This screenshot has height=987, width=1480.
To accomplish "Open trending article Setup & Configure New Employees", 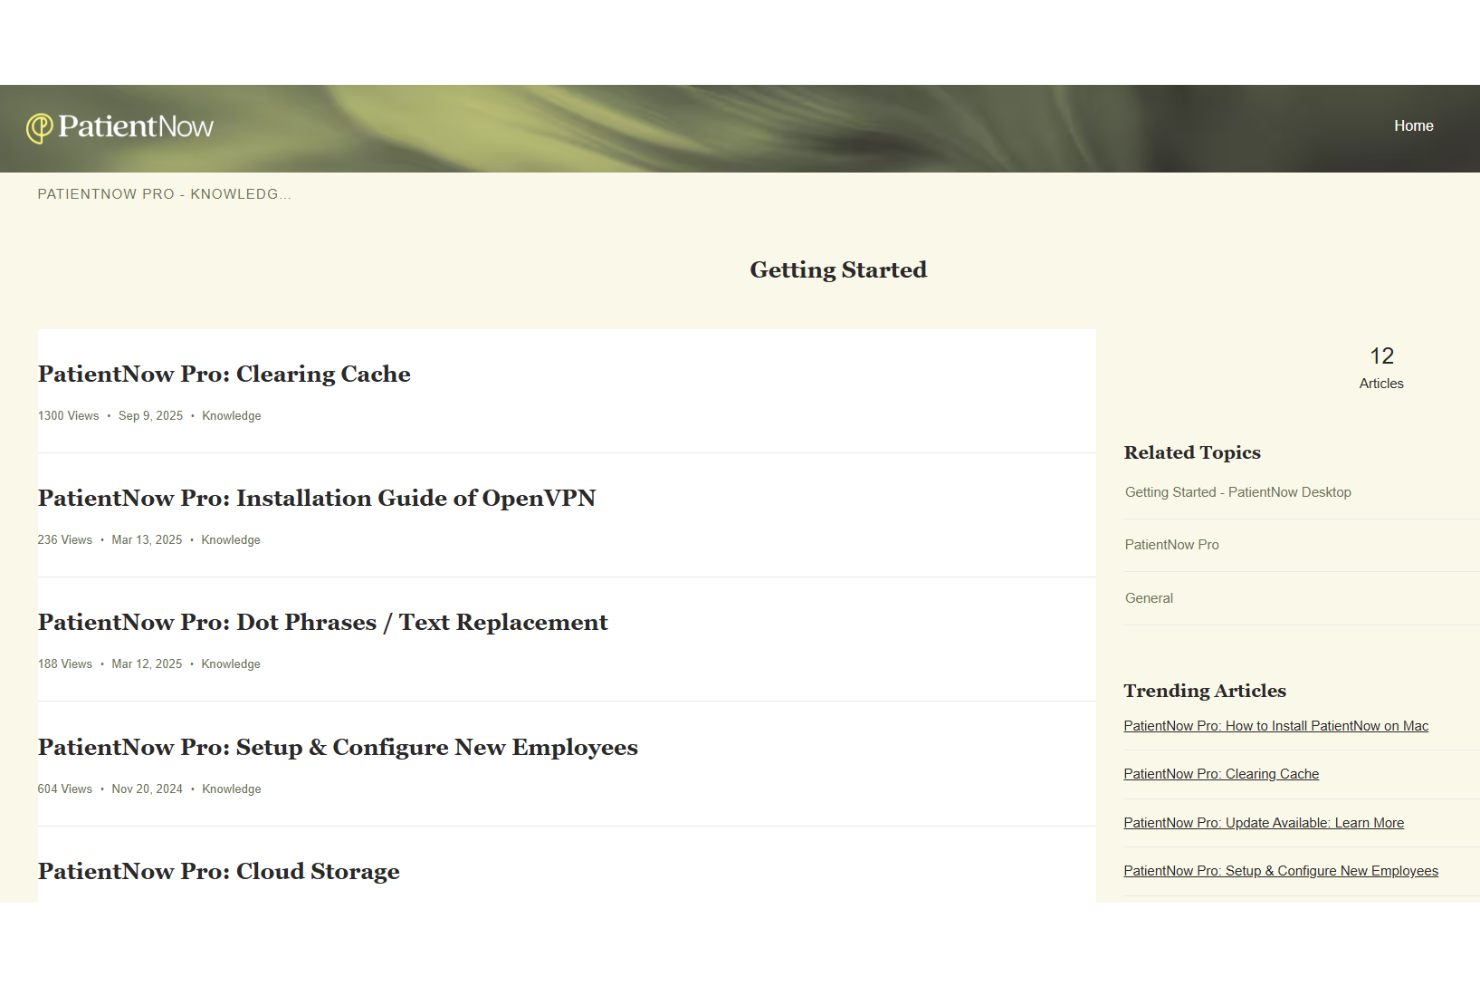I will pos(1281,871).
